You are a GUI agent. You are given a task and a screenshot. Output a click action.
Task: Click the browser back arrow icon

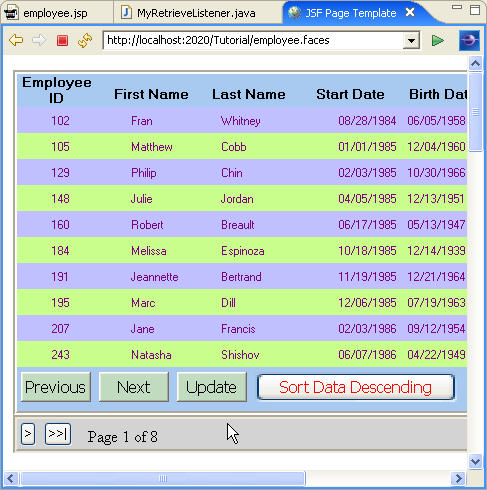[x=16, y=40]
